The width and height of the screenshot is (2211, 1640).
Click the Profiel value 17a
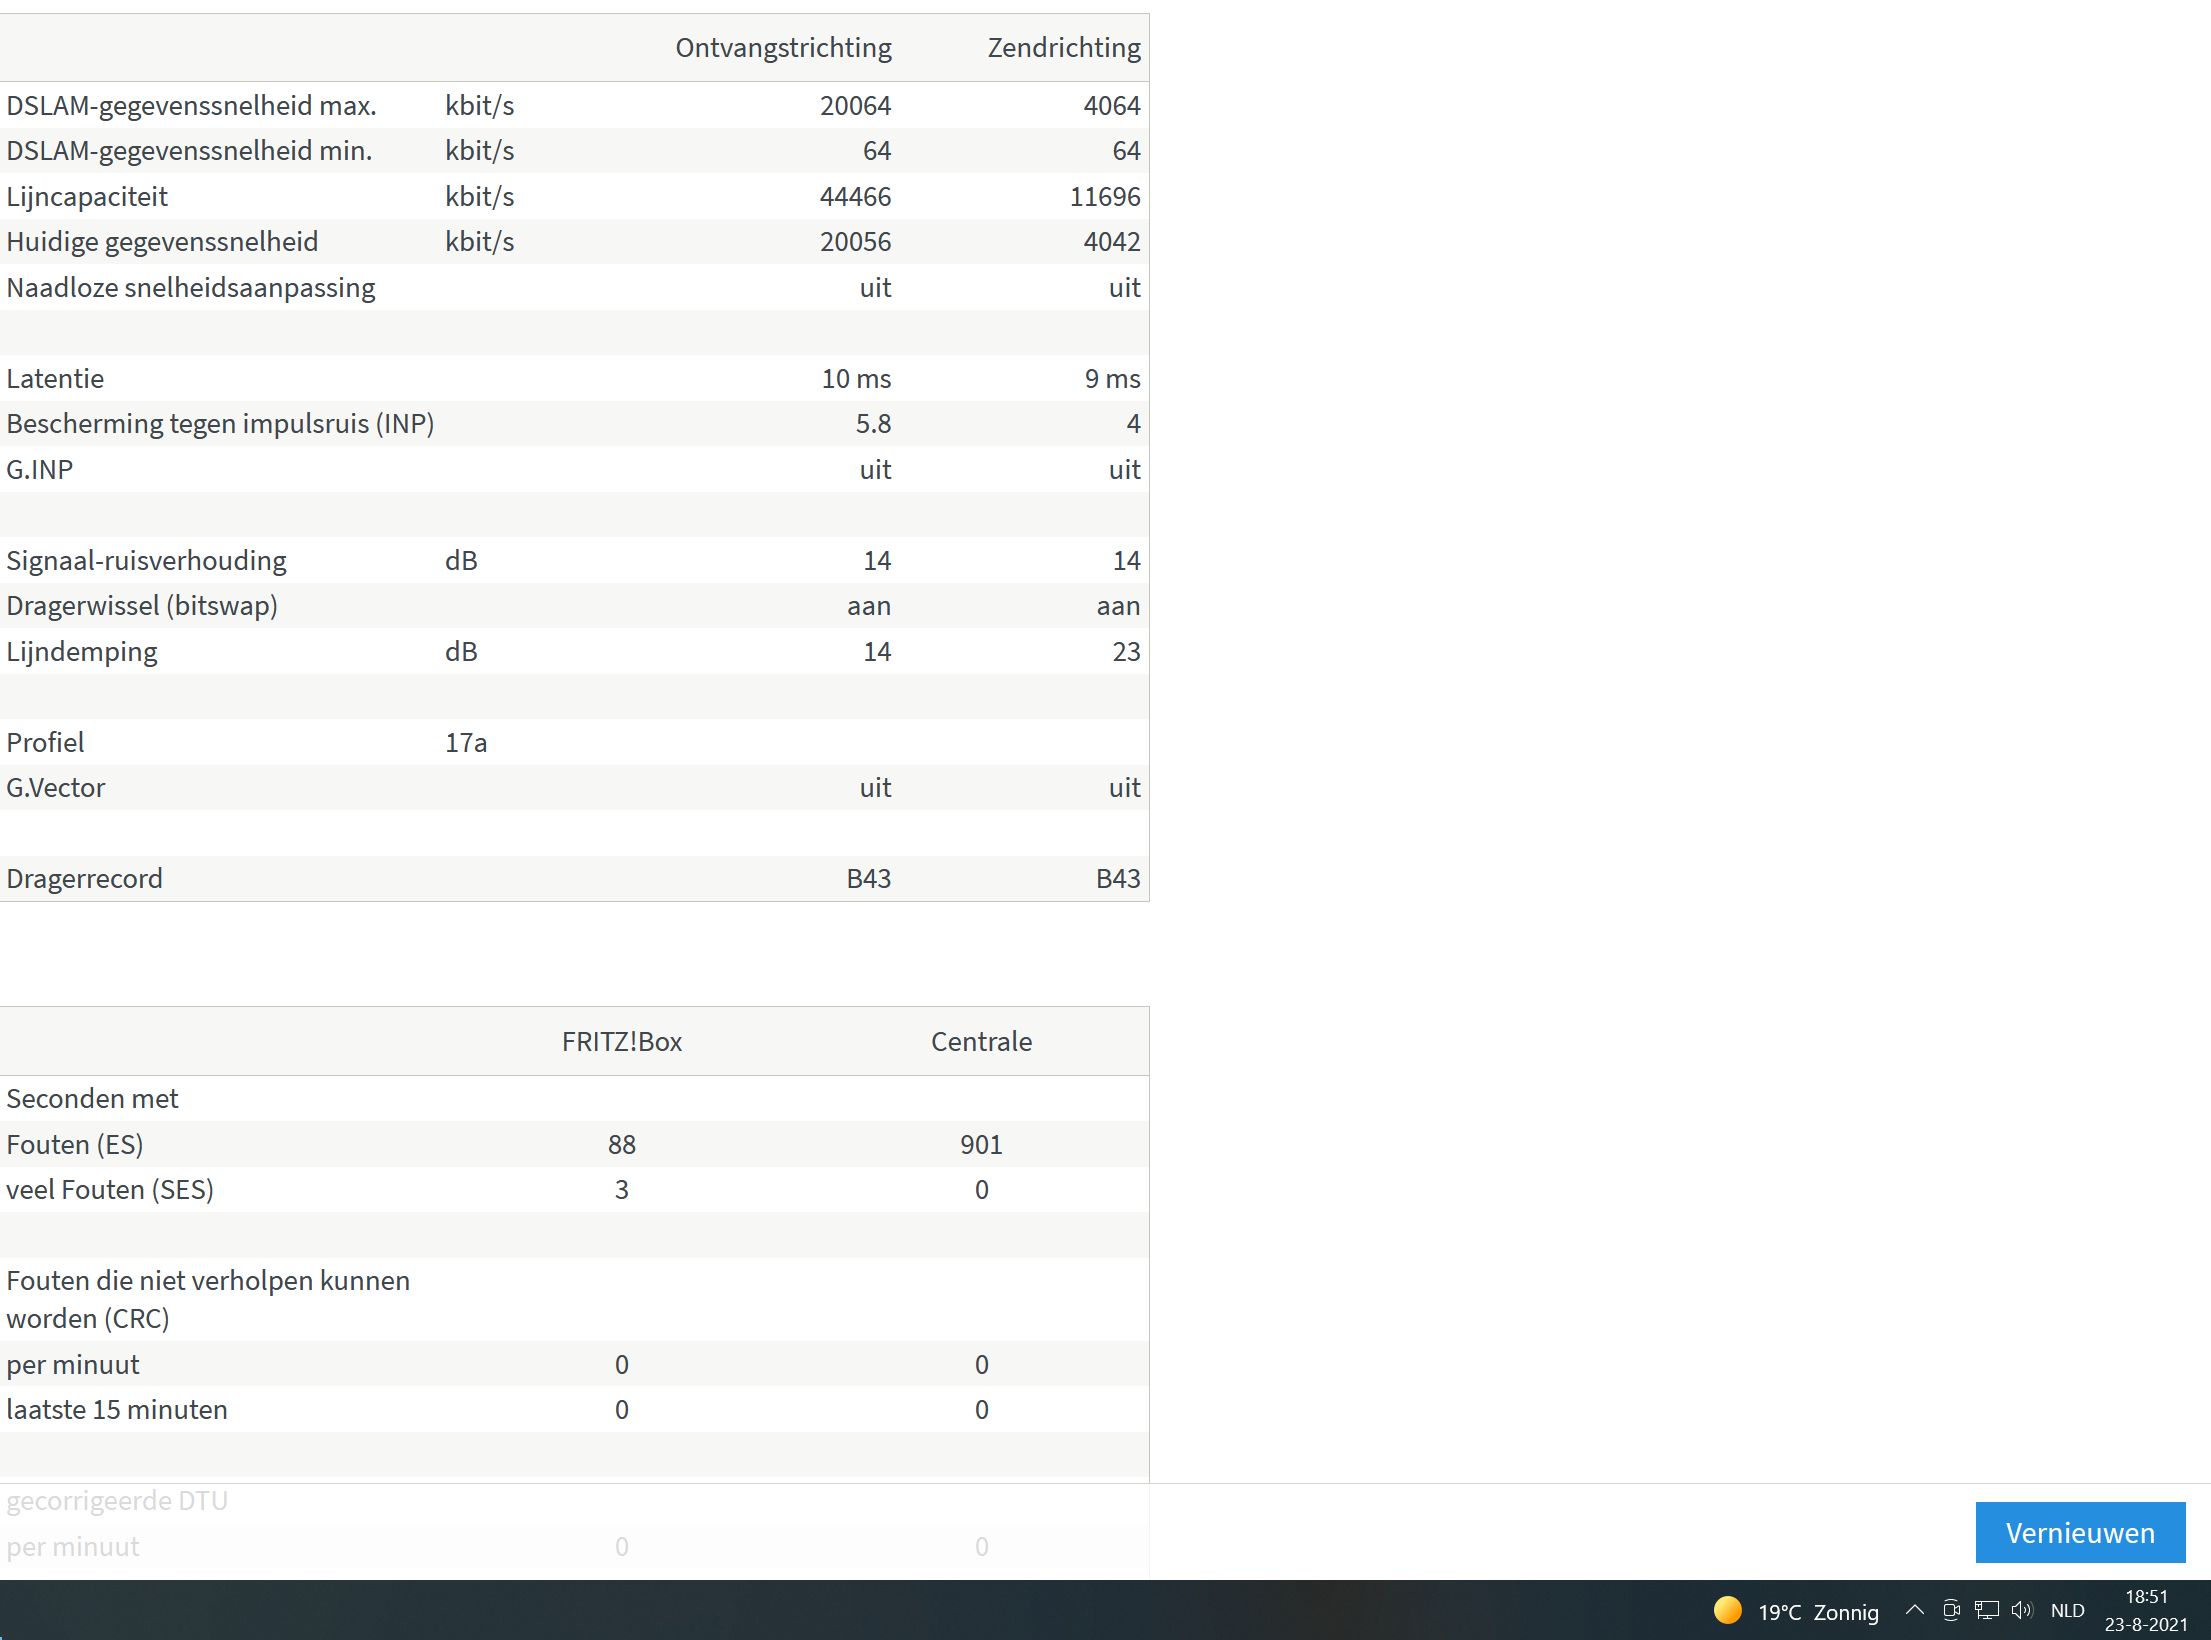point(466,743)
